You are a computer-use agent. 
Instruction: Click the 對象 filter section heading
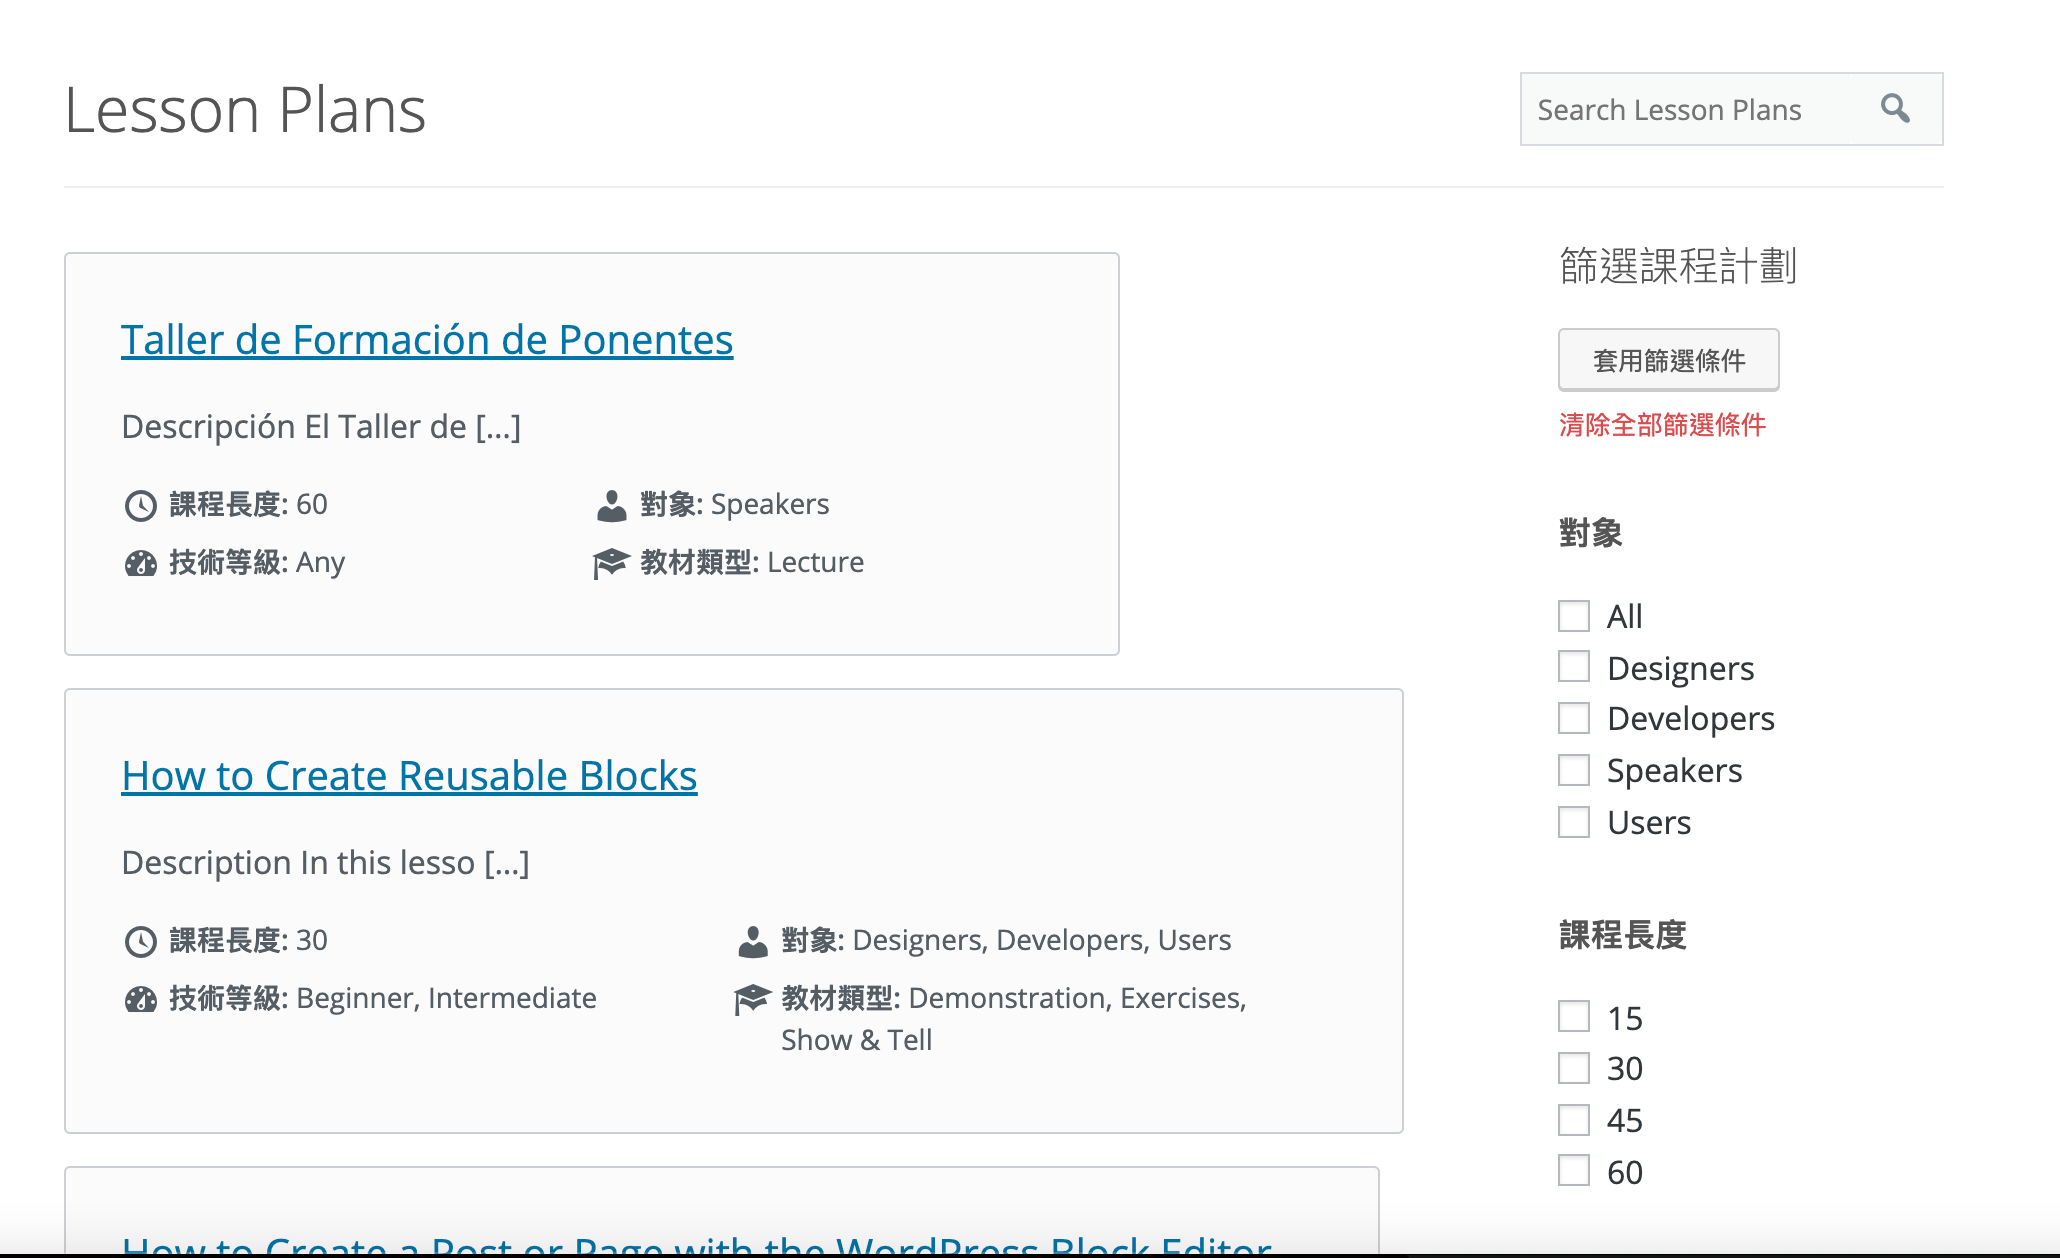point(1590,533)
